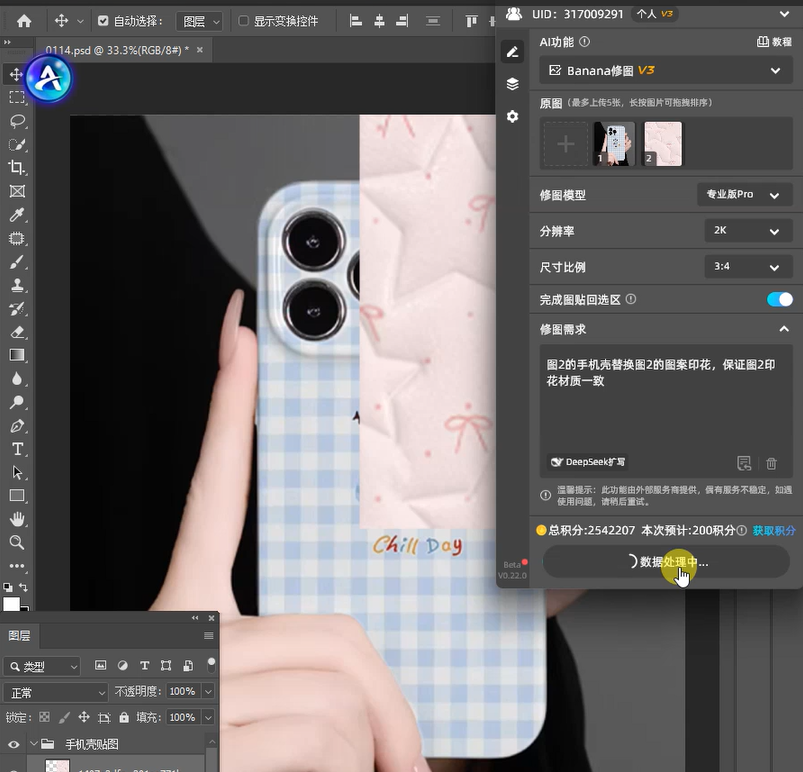Click the 获取积分 link
803x772 pixels.
[774, 530]
